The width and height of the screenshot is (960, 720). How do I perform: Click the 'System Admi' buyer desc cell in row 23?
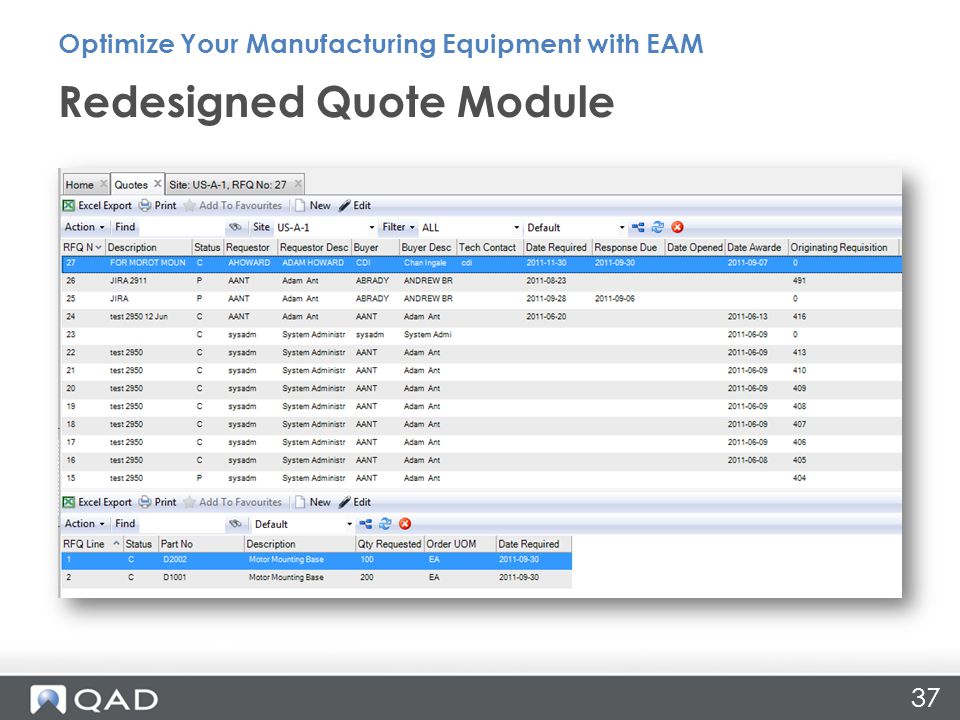coord(427,334)
